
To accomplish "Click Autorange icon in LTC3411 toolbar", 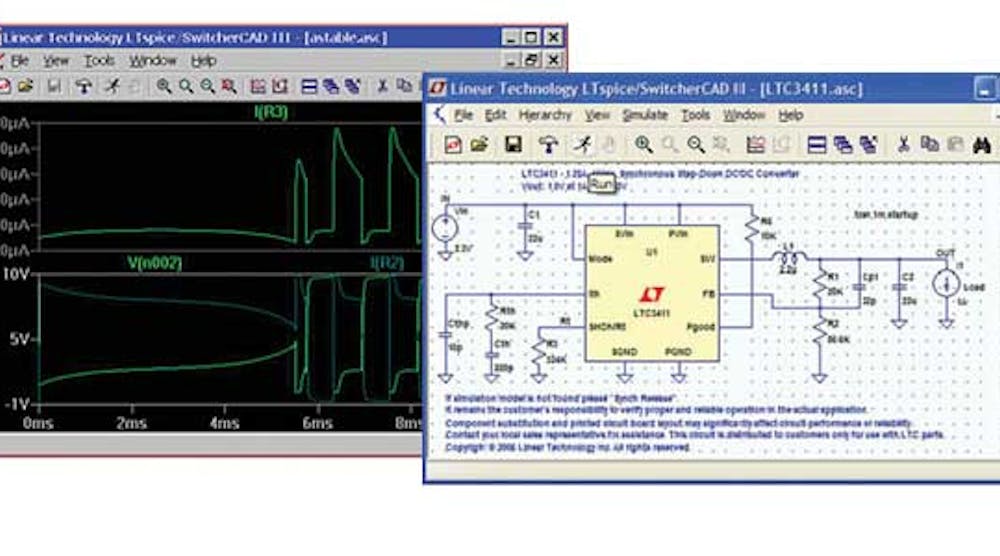I will (x=782, y=145).
